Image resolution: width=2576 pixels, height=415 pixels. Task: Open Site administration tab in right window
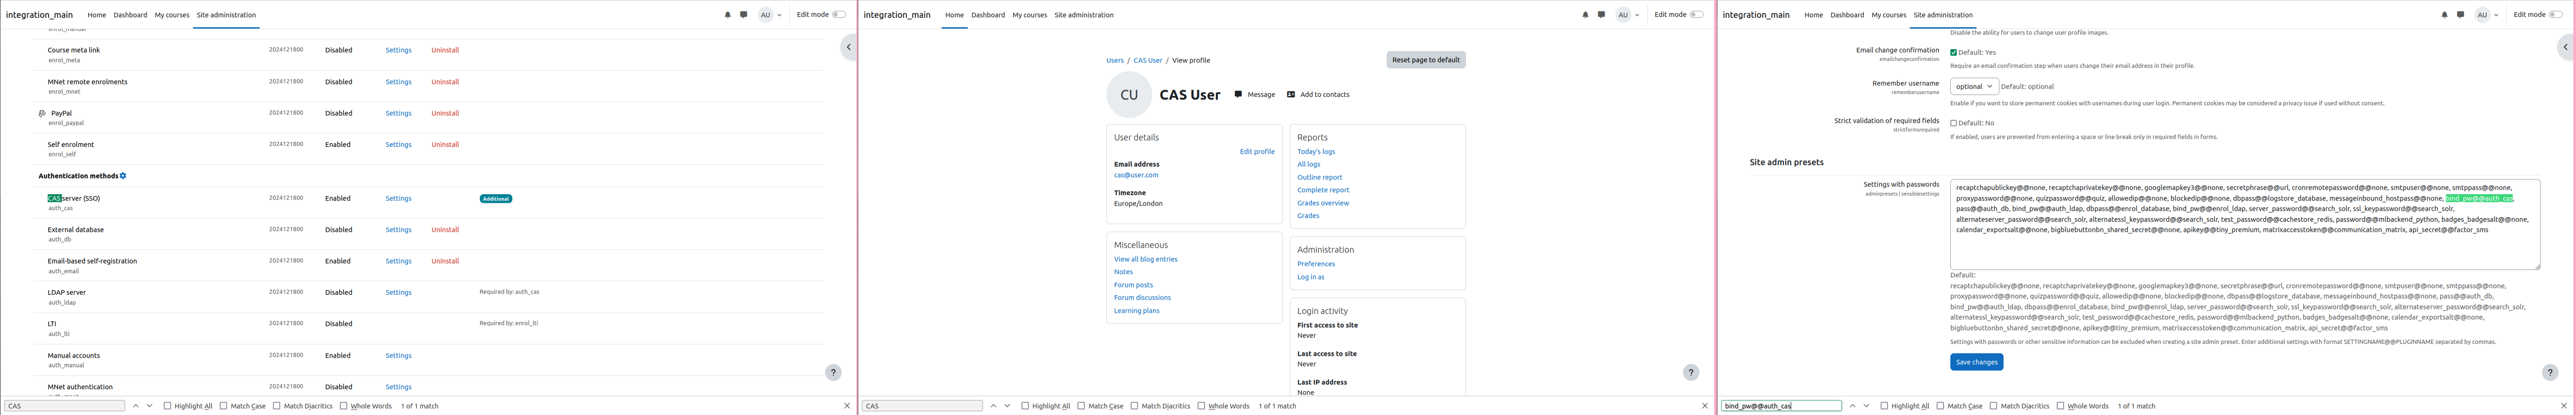coord(1943,15)
